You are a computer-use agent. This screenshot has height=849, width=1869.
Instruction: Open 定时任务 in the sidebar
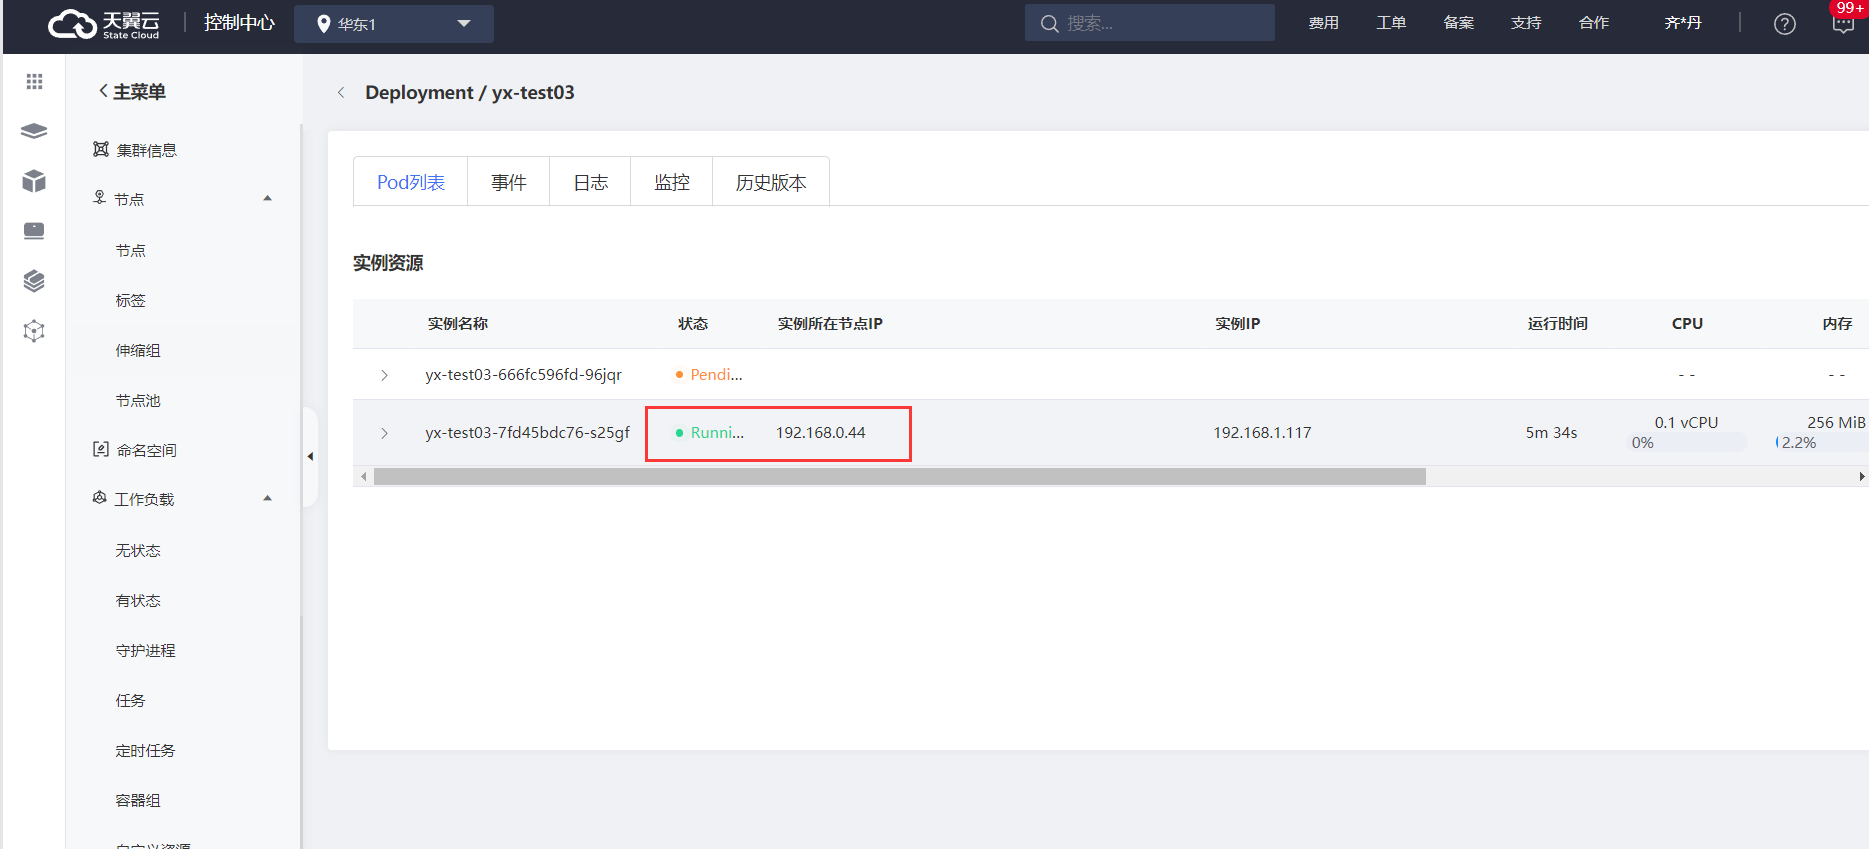[x=146, y=750]
